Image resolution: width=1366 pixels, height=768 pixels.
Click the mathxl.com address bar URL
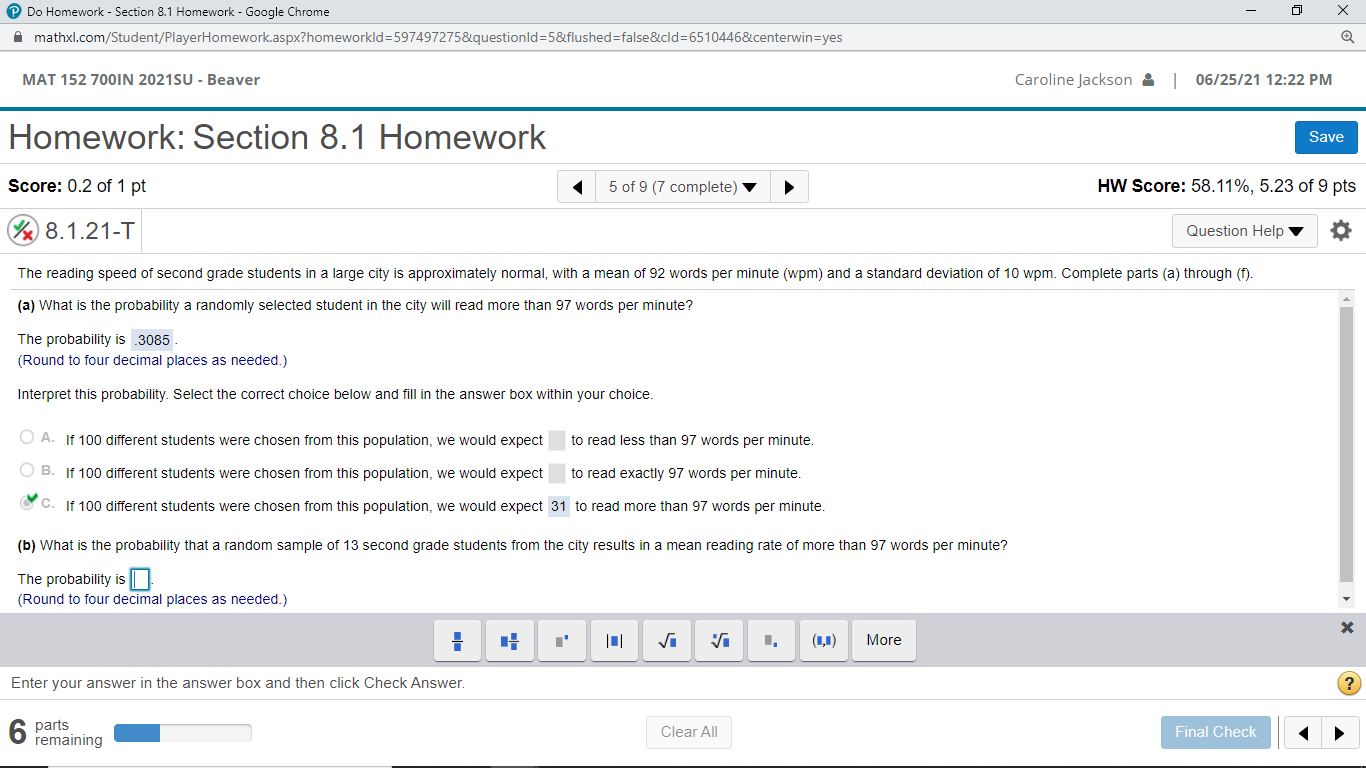pyautogui.click(x=438, y=37)
